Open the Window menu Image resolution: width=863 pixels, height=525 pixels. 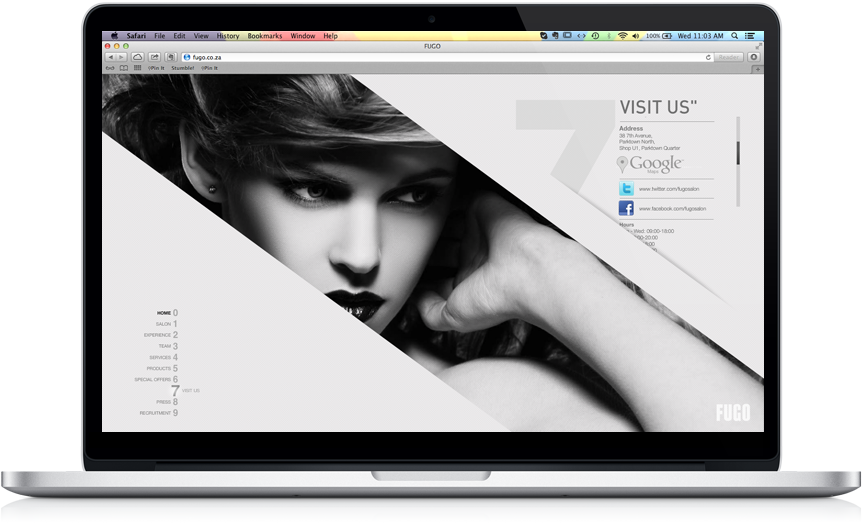coord(303,36)
